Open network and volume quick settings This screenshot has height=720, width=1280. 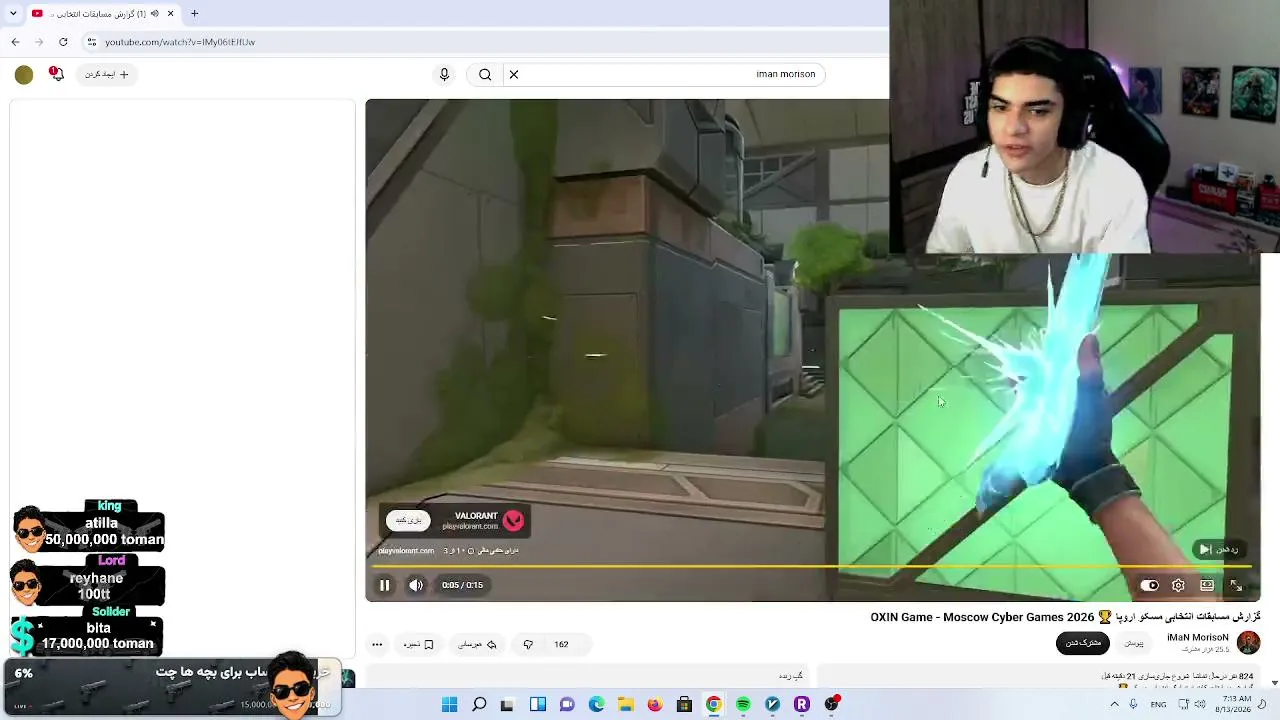[x=1192, y=705]
